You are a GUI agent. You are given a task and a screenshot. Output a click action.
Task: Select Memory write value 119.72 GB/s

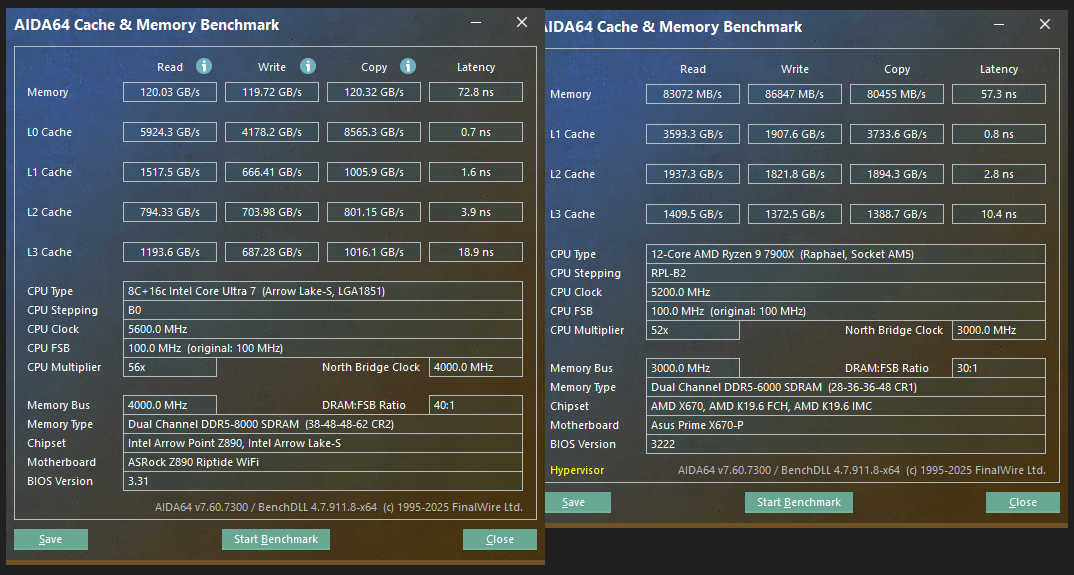point(272,92)
